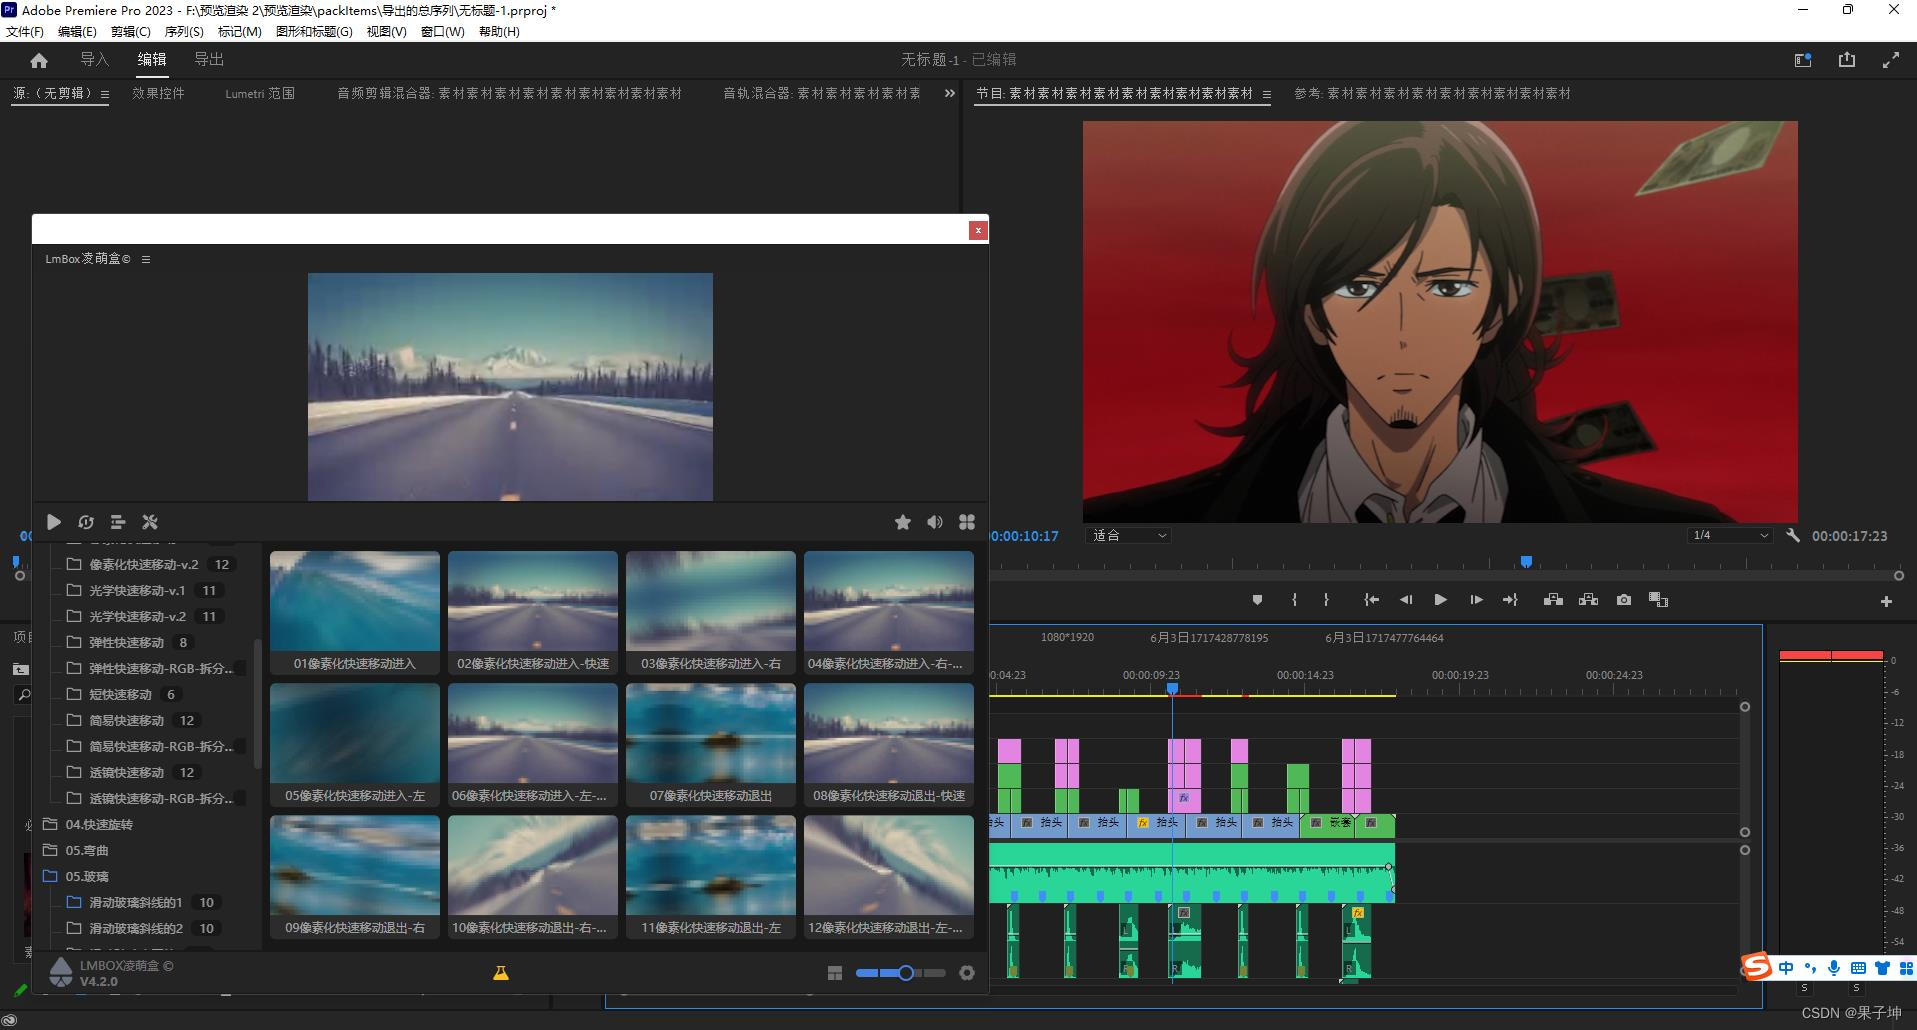1917x1030 pixels.
Task: Open the source panel hamburger menu
Action: pyautogui.click(x=104, y=94)
